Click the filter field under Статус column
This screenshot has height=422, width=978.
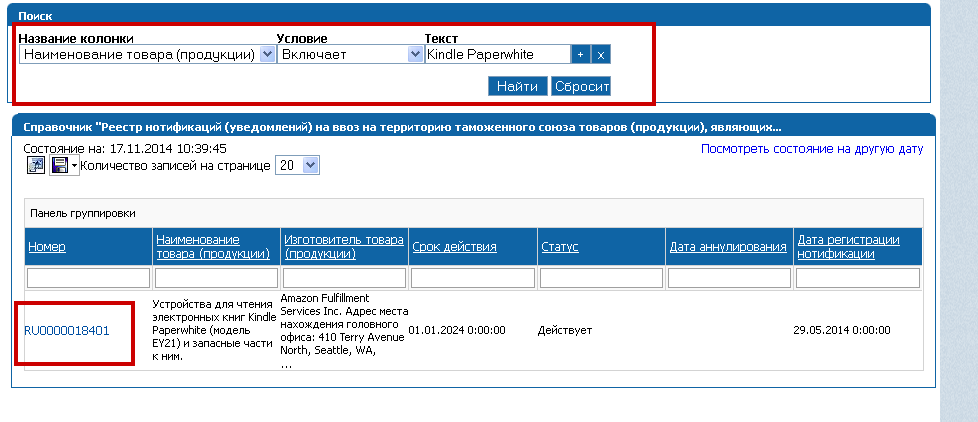coord(601,278)
